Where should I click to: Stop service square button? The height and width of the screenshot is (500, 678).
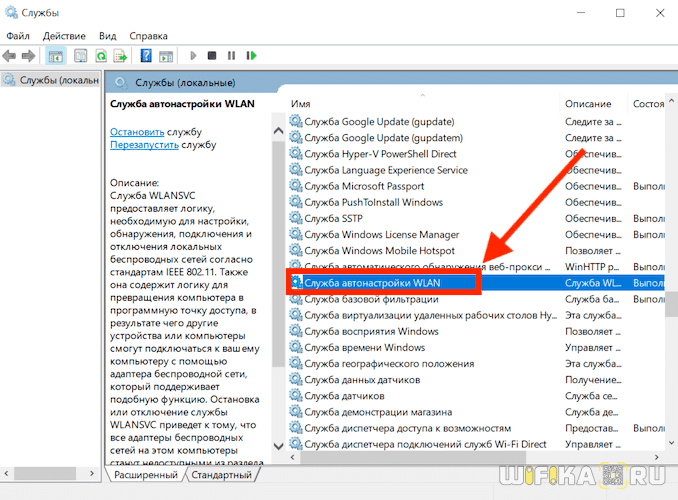(x=212, y=56)
